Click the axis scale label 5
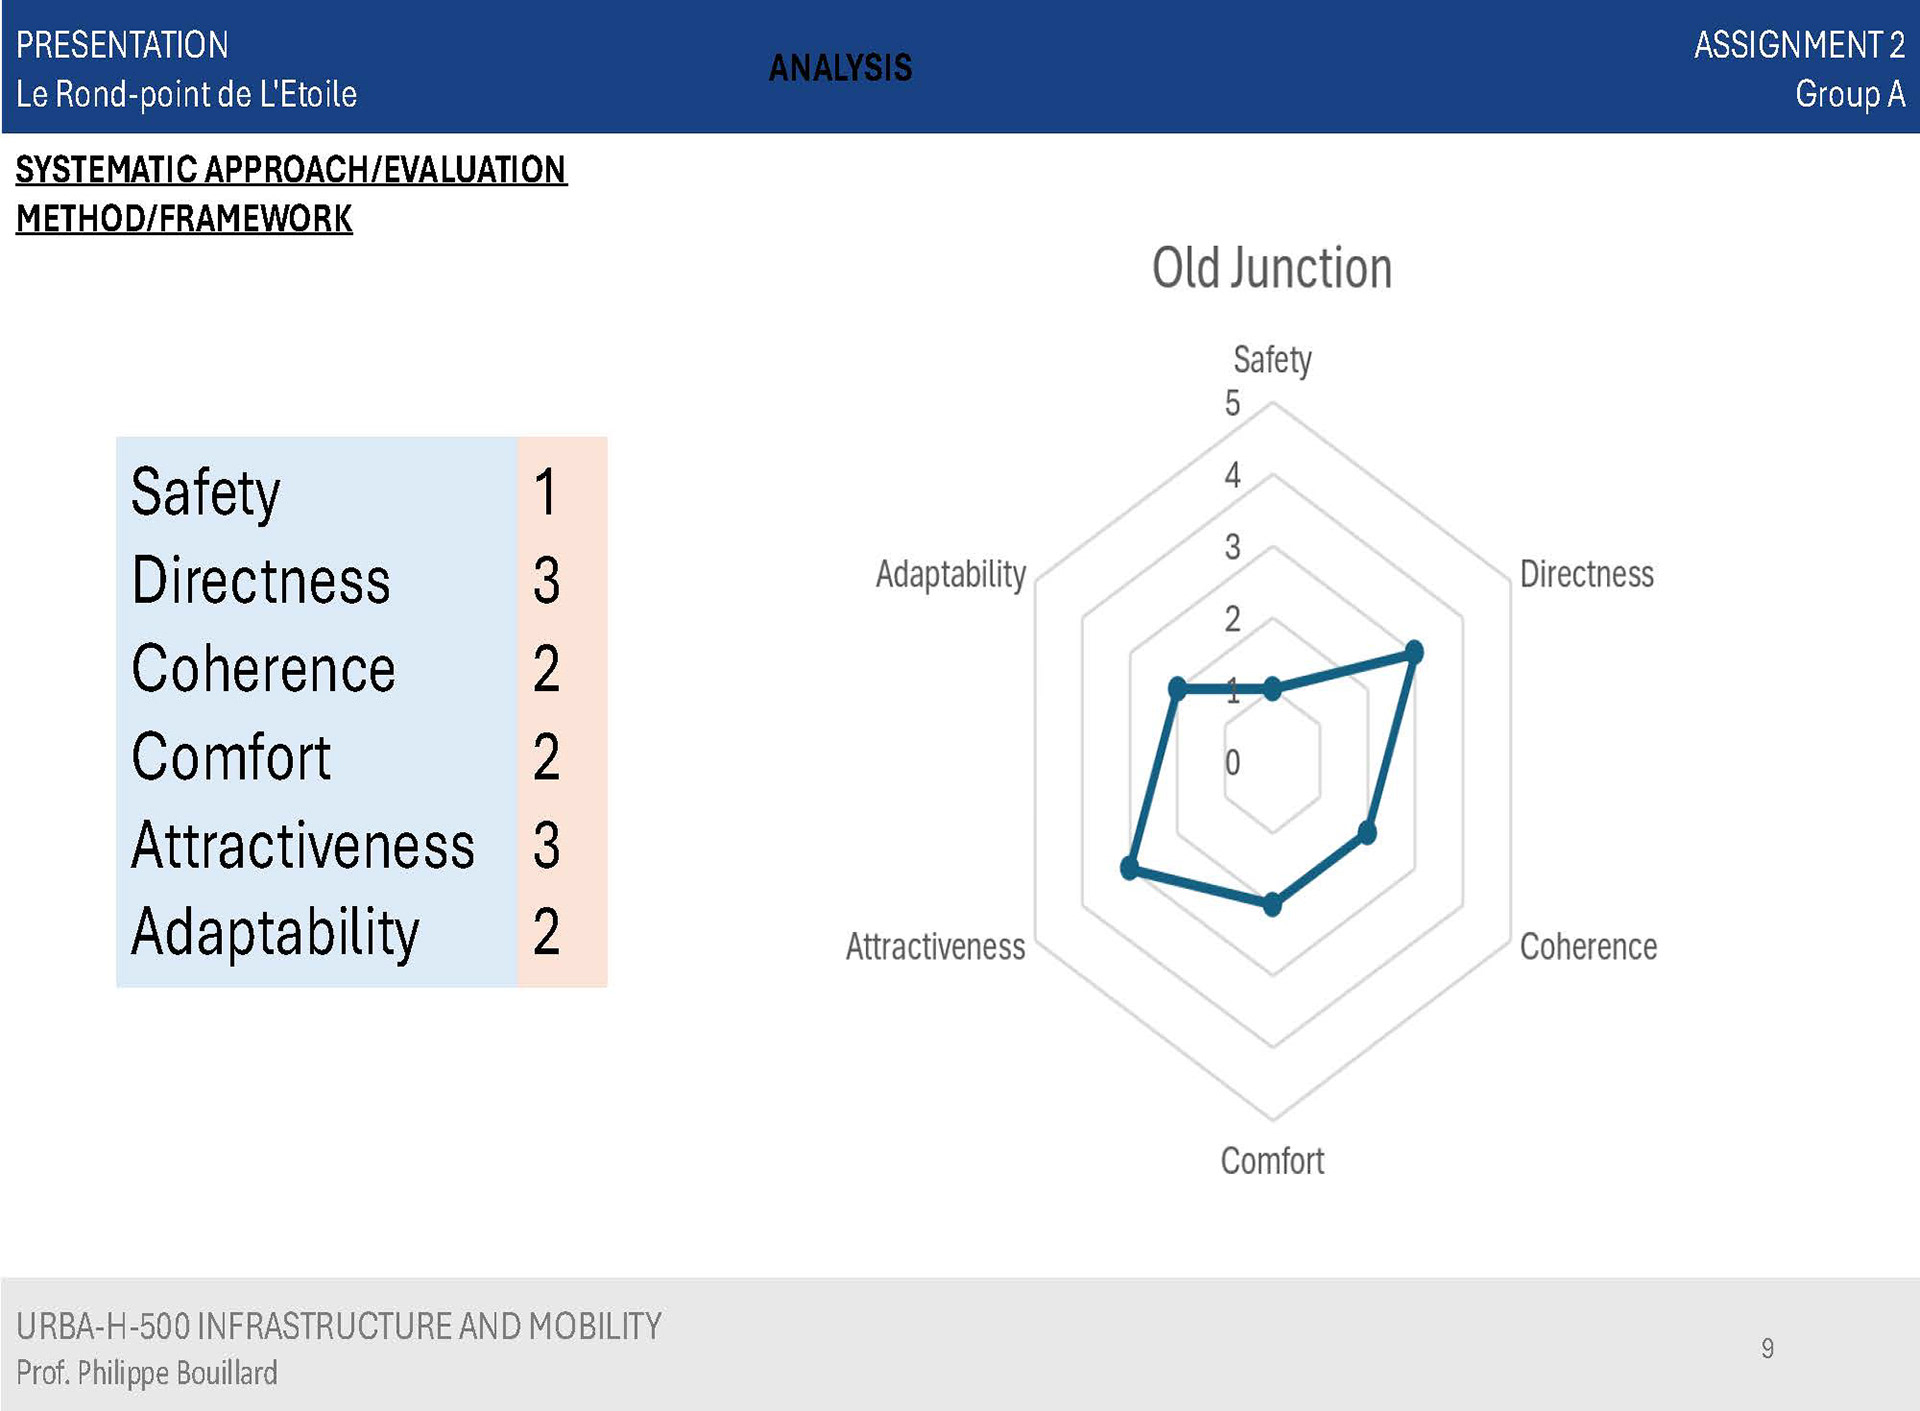This screenshot has width=1920, height=1411. [1232, 403]
